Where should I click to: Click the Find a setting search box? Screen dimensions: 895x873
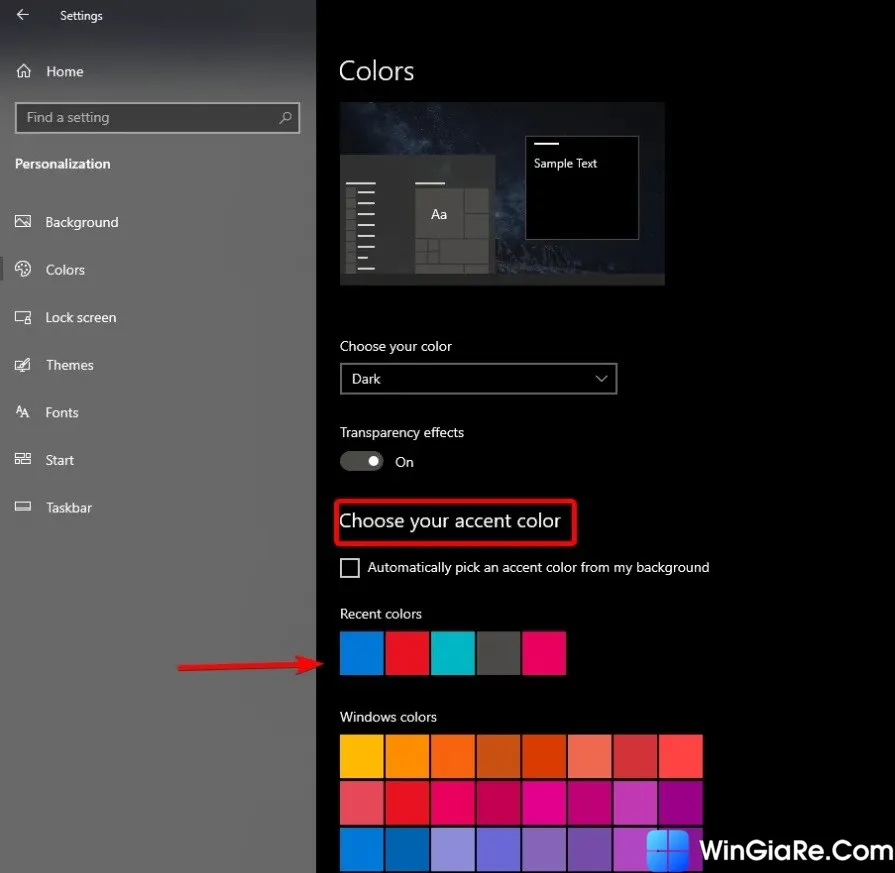157,117
